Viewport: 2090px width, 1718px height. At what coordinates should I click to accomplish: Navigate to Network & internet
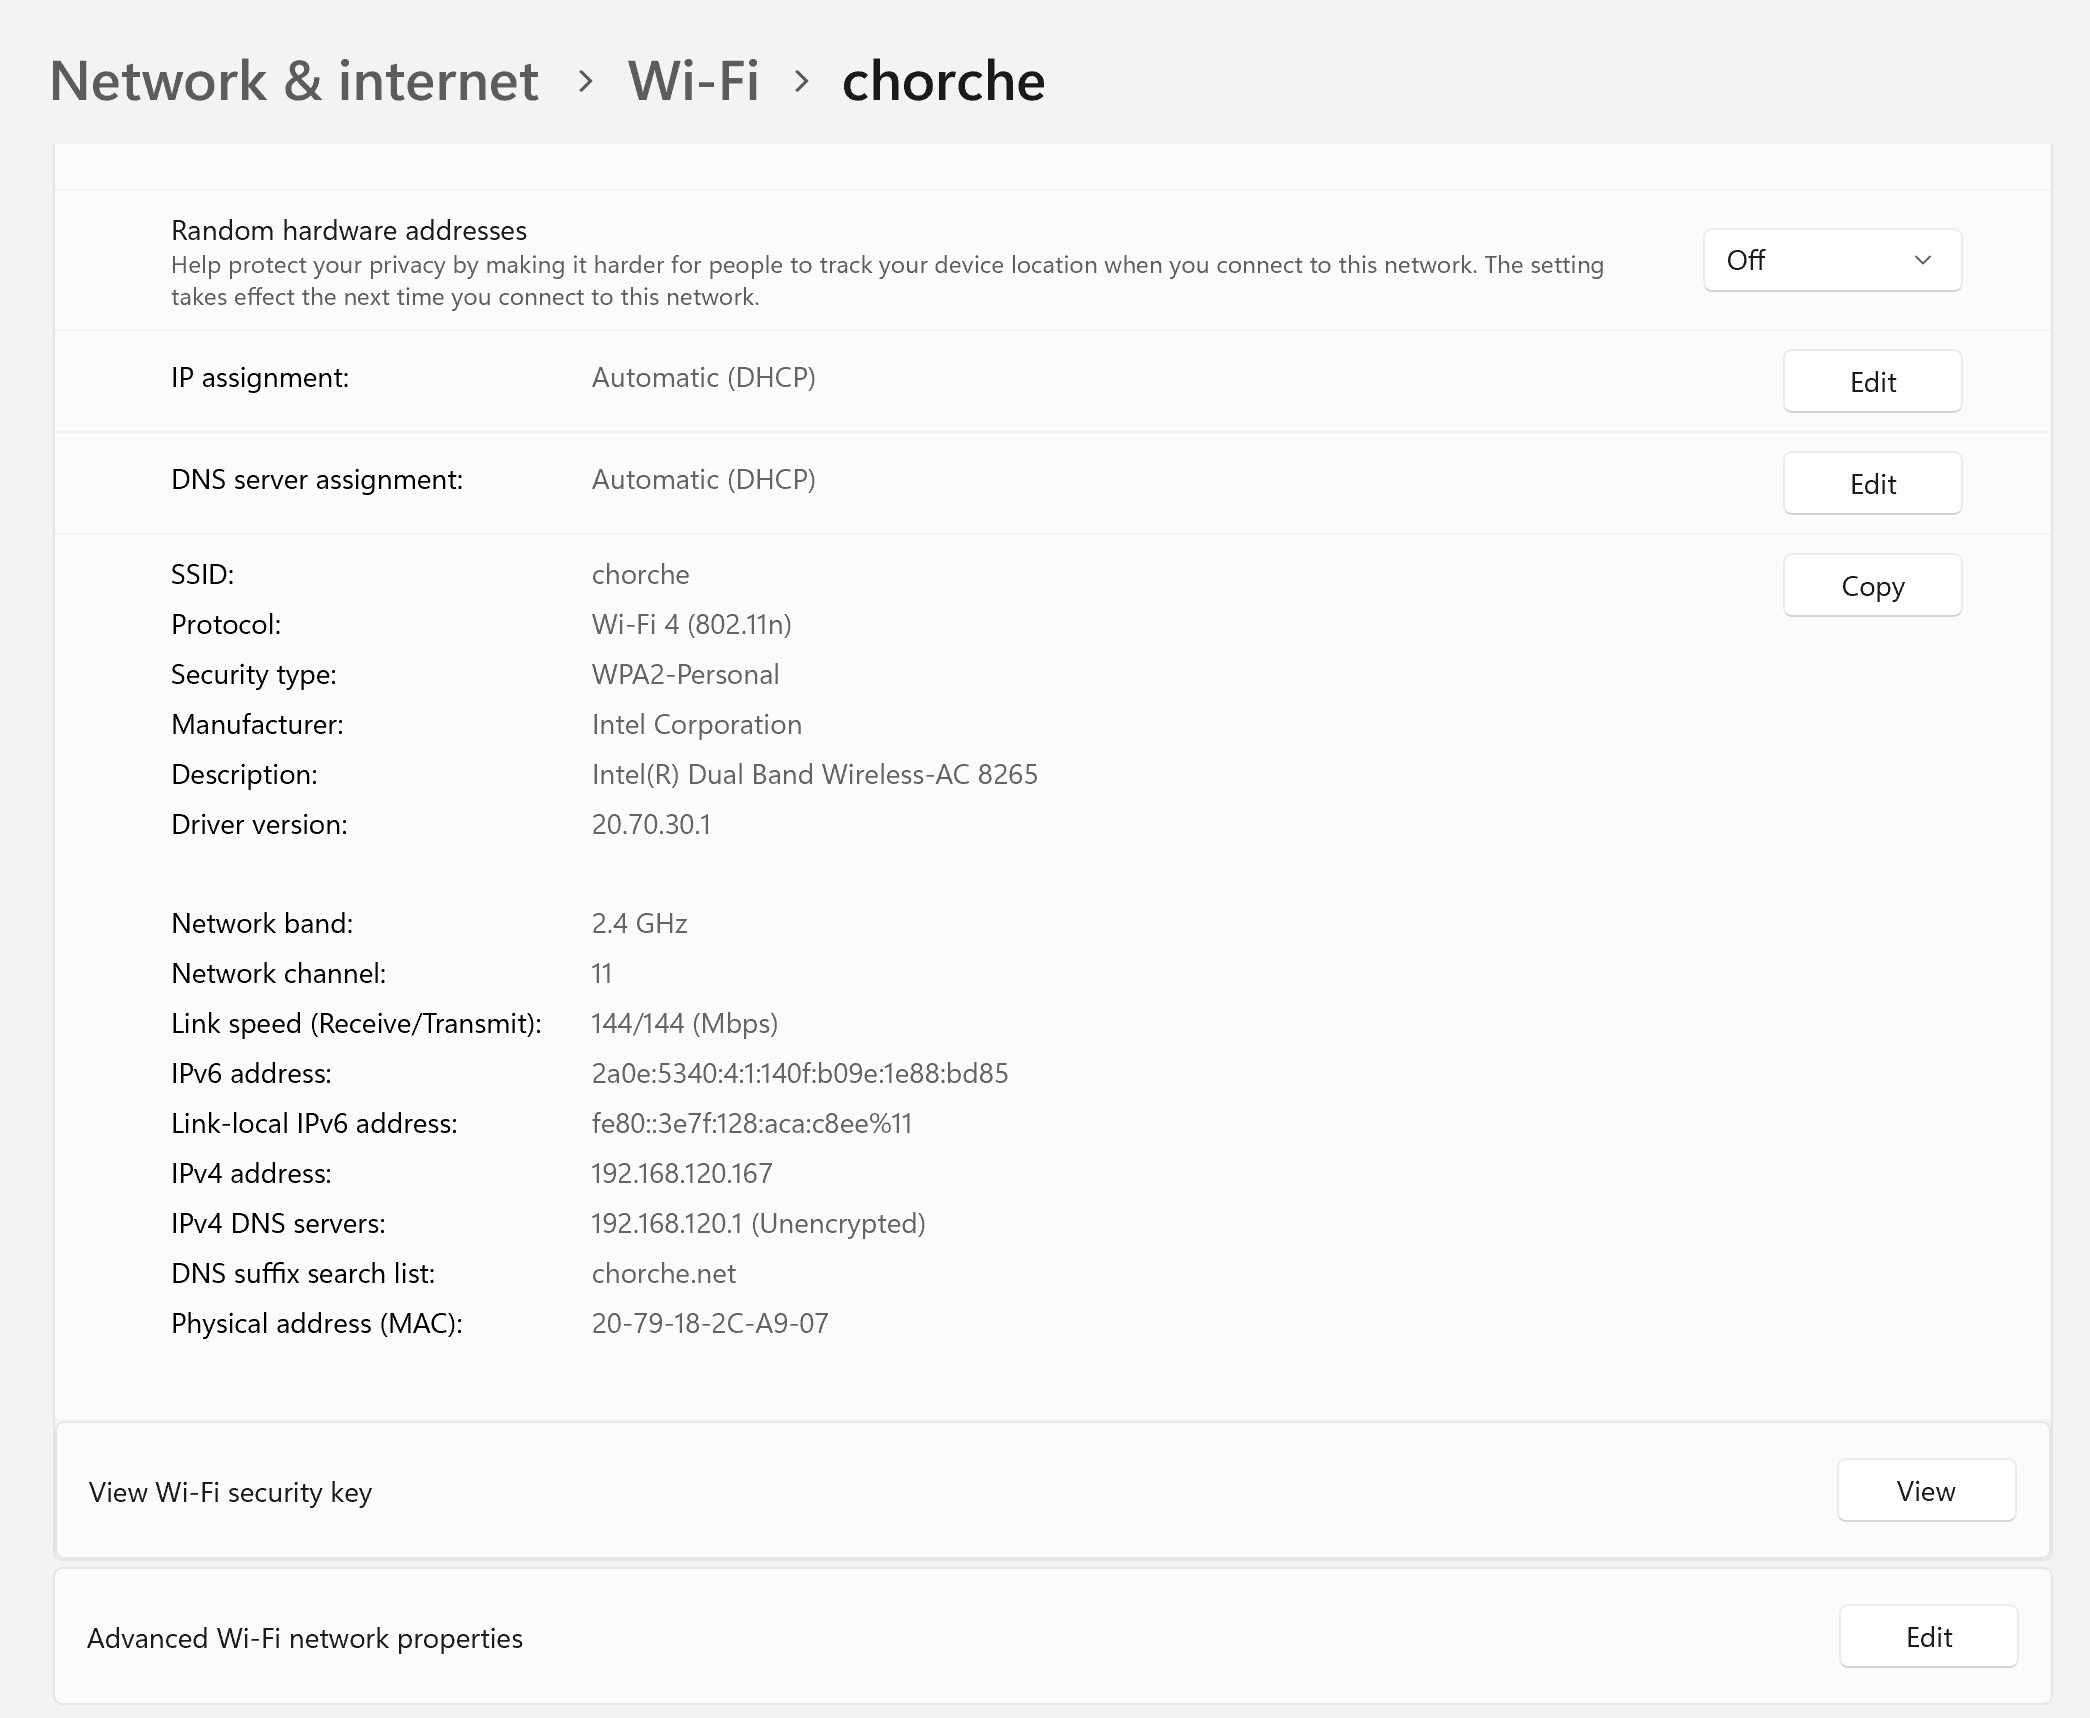295,80
